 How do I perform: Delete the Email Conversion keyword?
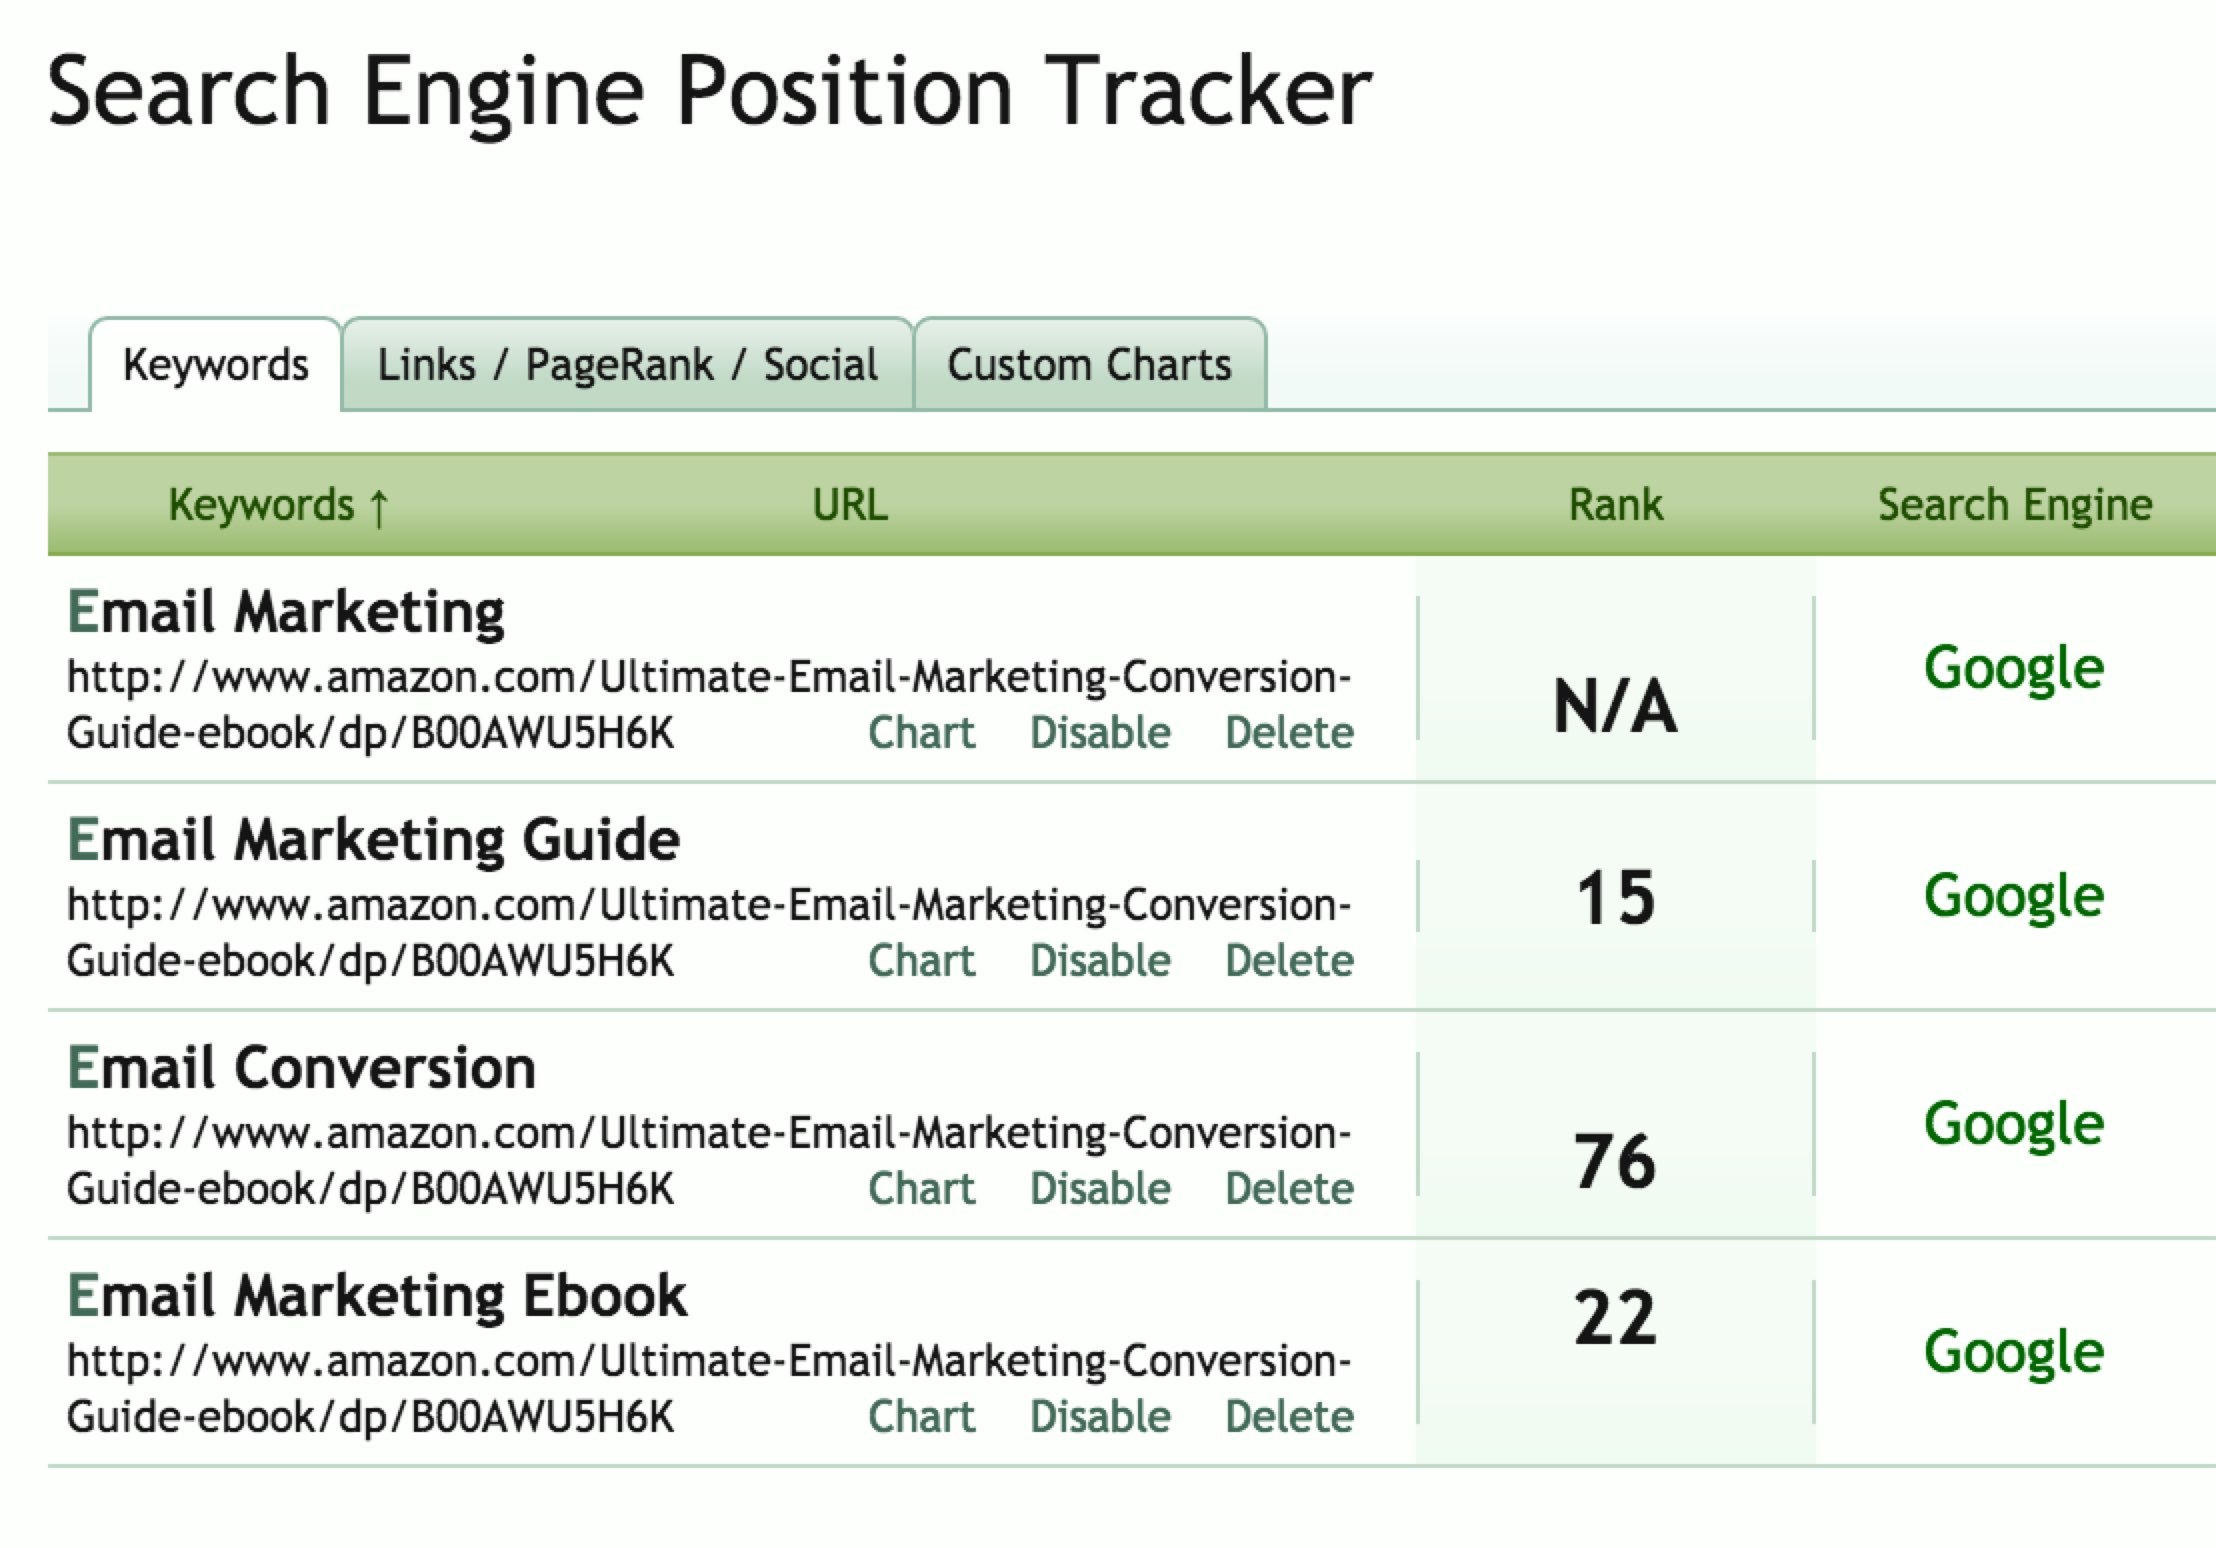[x=1289, y=1189]
